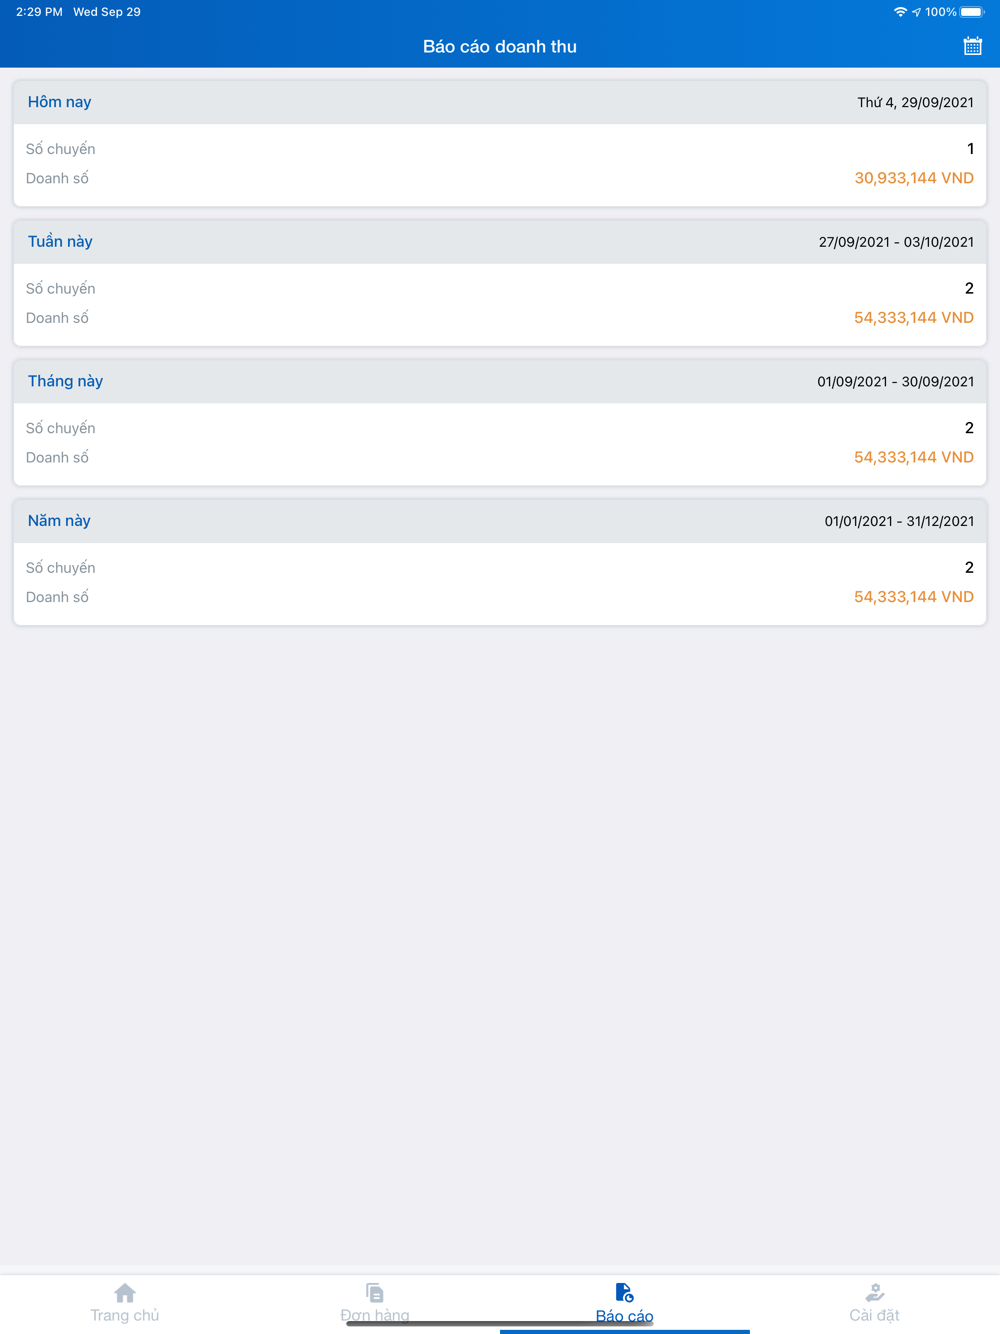Tap the Trang chủ home icon
Image resolution: width=1000 pixels, height=1334 pixels.
125,1292
